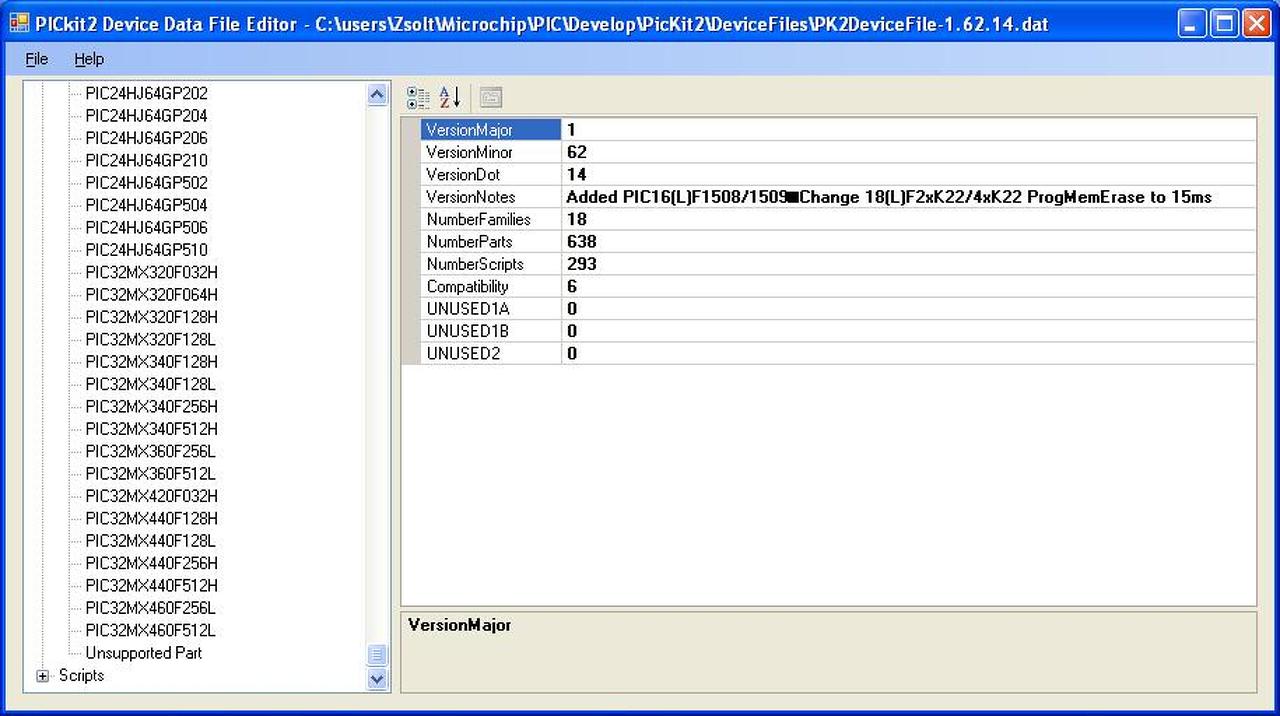Select the Unsupported Part tree item
The width and height of the screenshot is (1280, 716).
pos(143,653)
